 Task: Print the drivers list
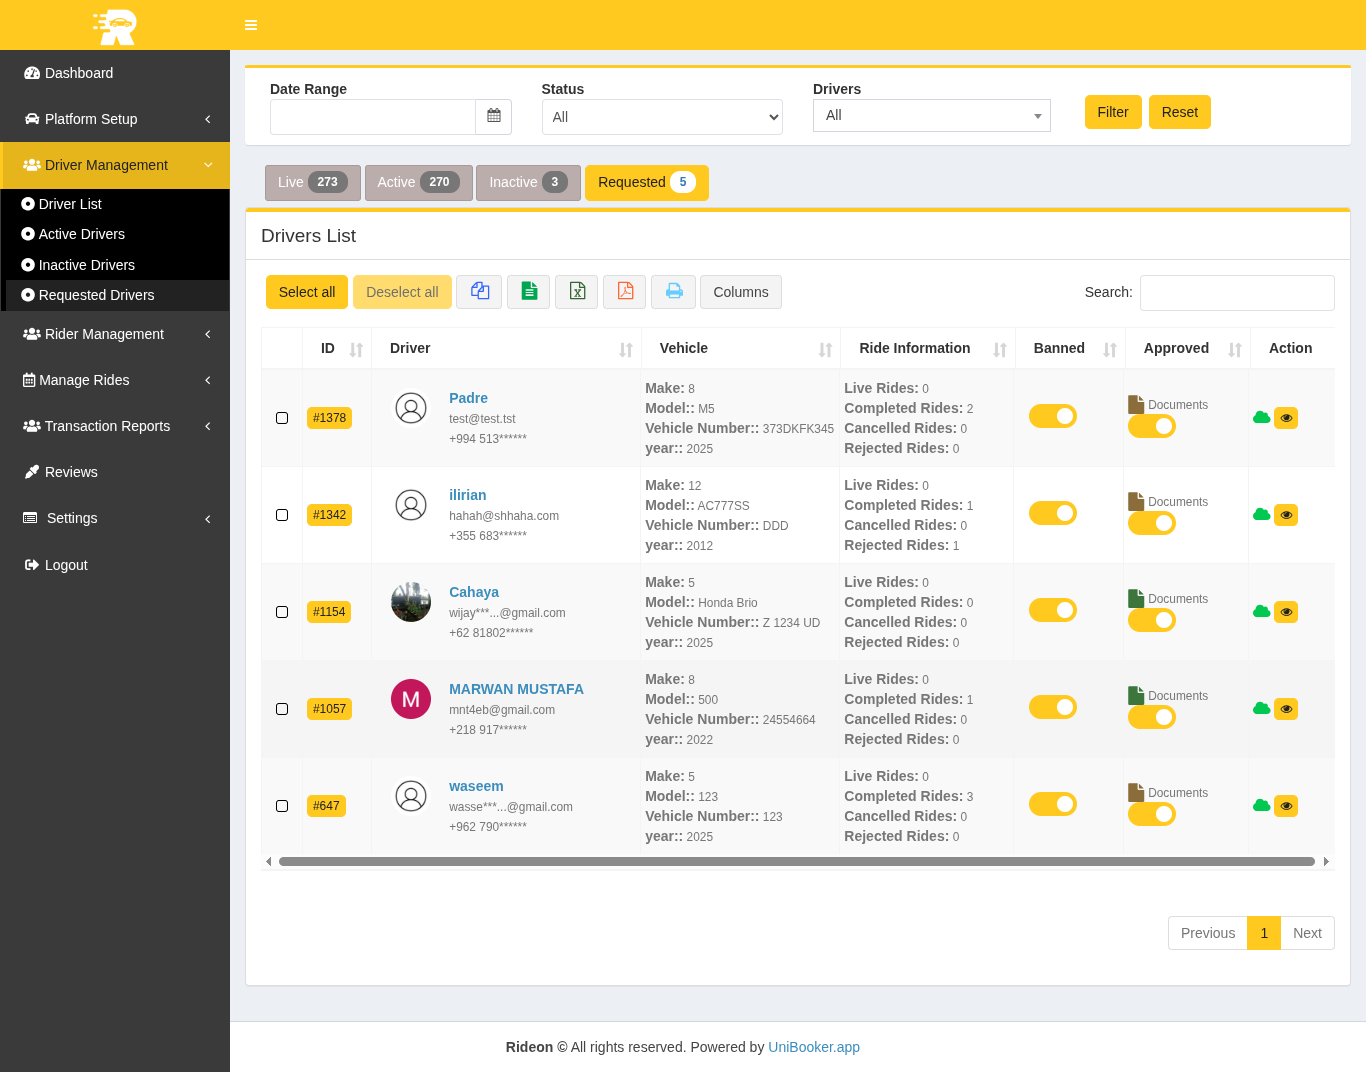[x=674, y=292]
